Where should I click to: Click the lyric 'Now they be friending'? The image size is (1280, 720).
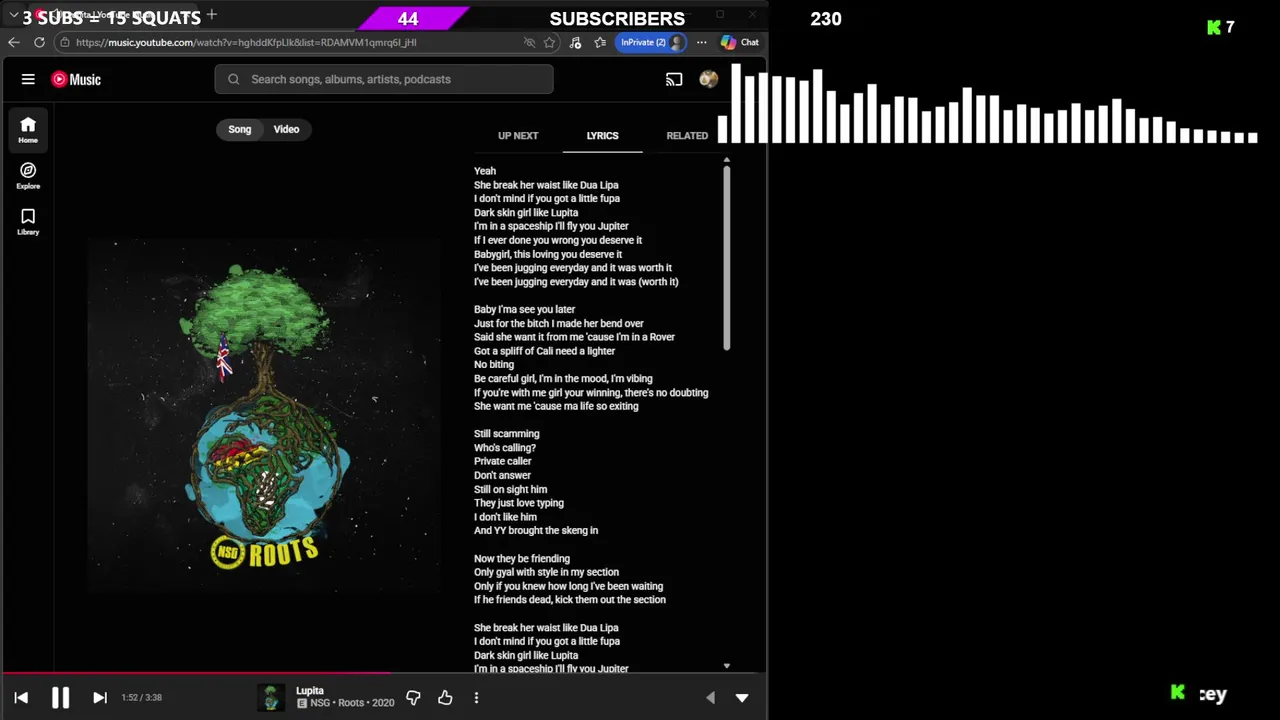[x=522, y=559]
